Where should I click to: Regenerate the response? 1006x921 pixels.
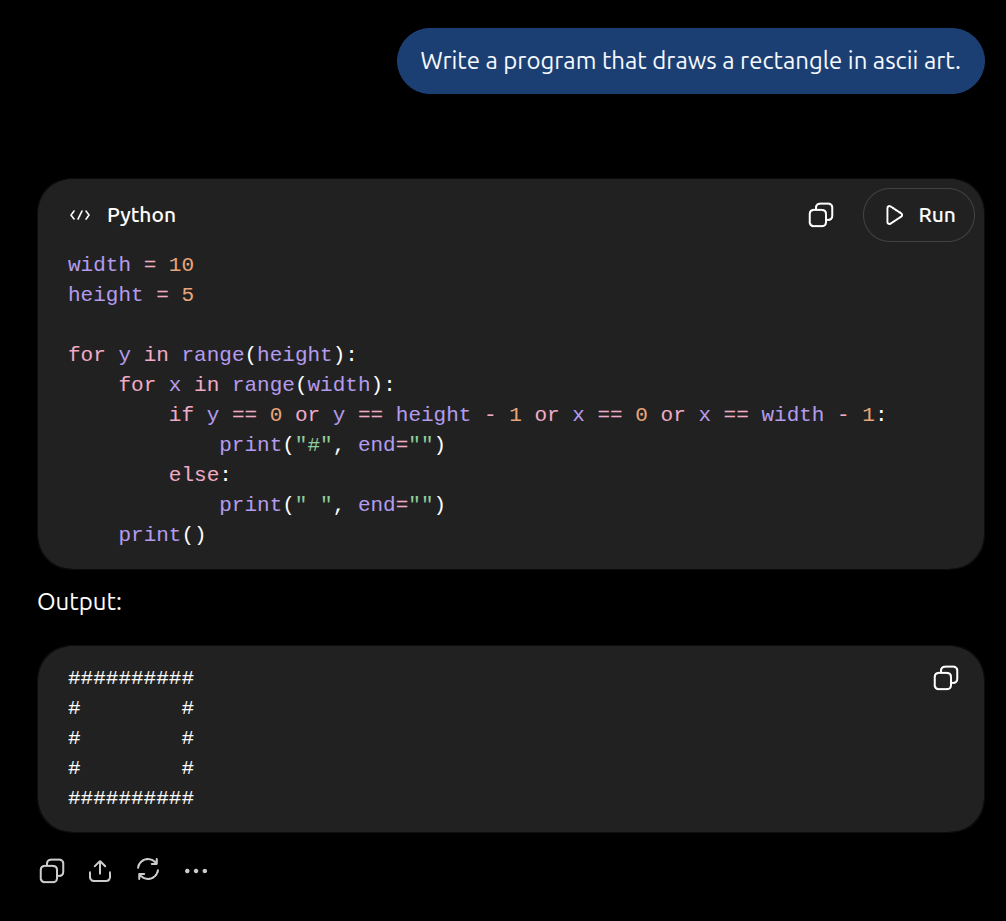148,870
